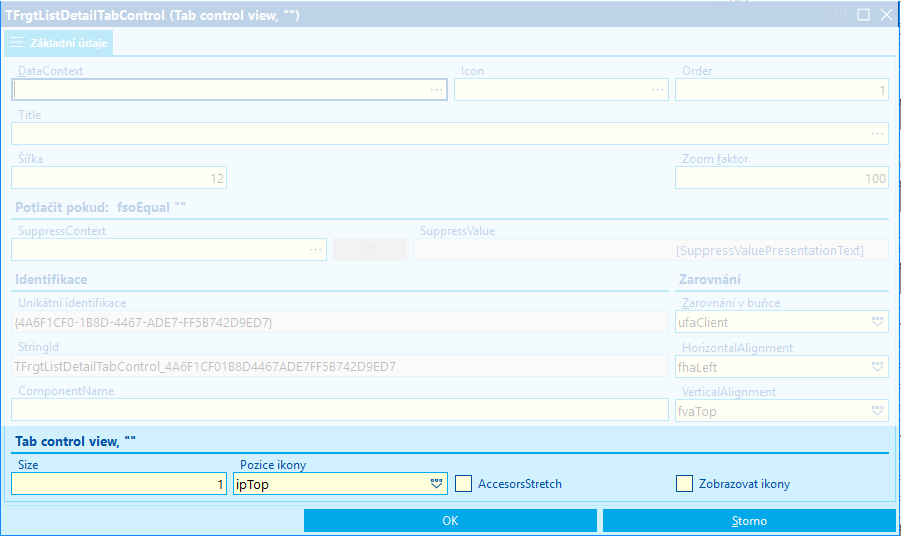
Task: Click the Size field with value 1
Action: click(119, 484)
